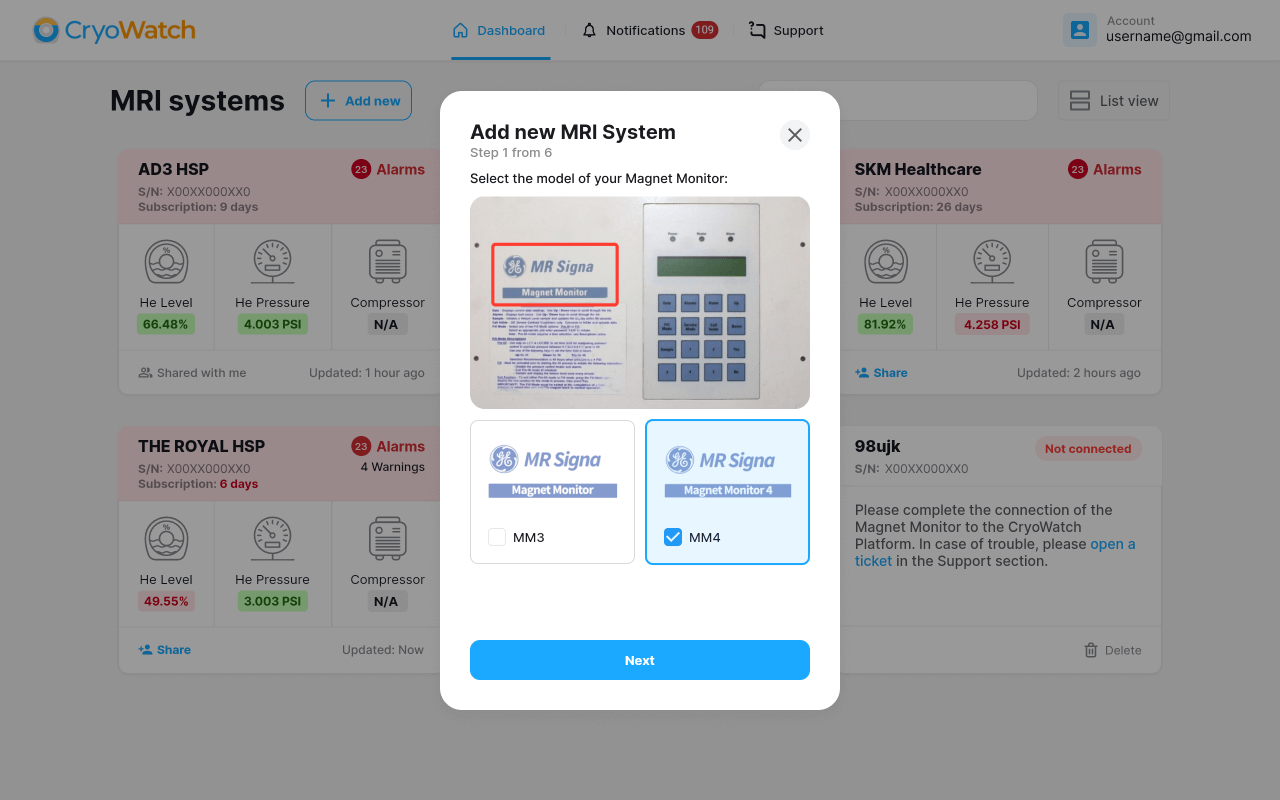Uncheck the MM4 checkbox
The image size is (1280, 800).
pos(673,537)
